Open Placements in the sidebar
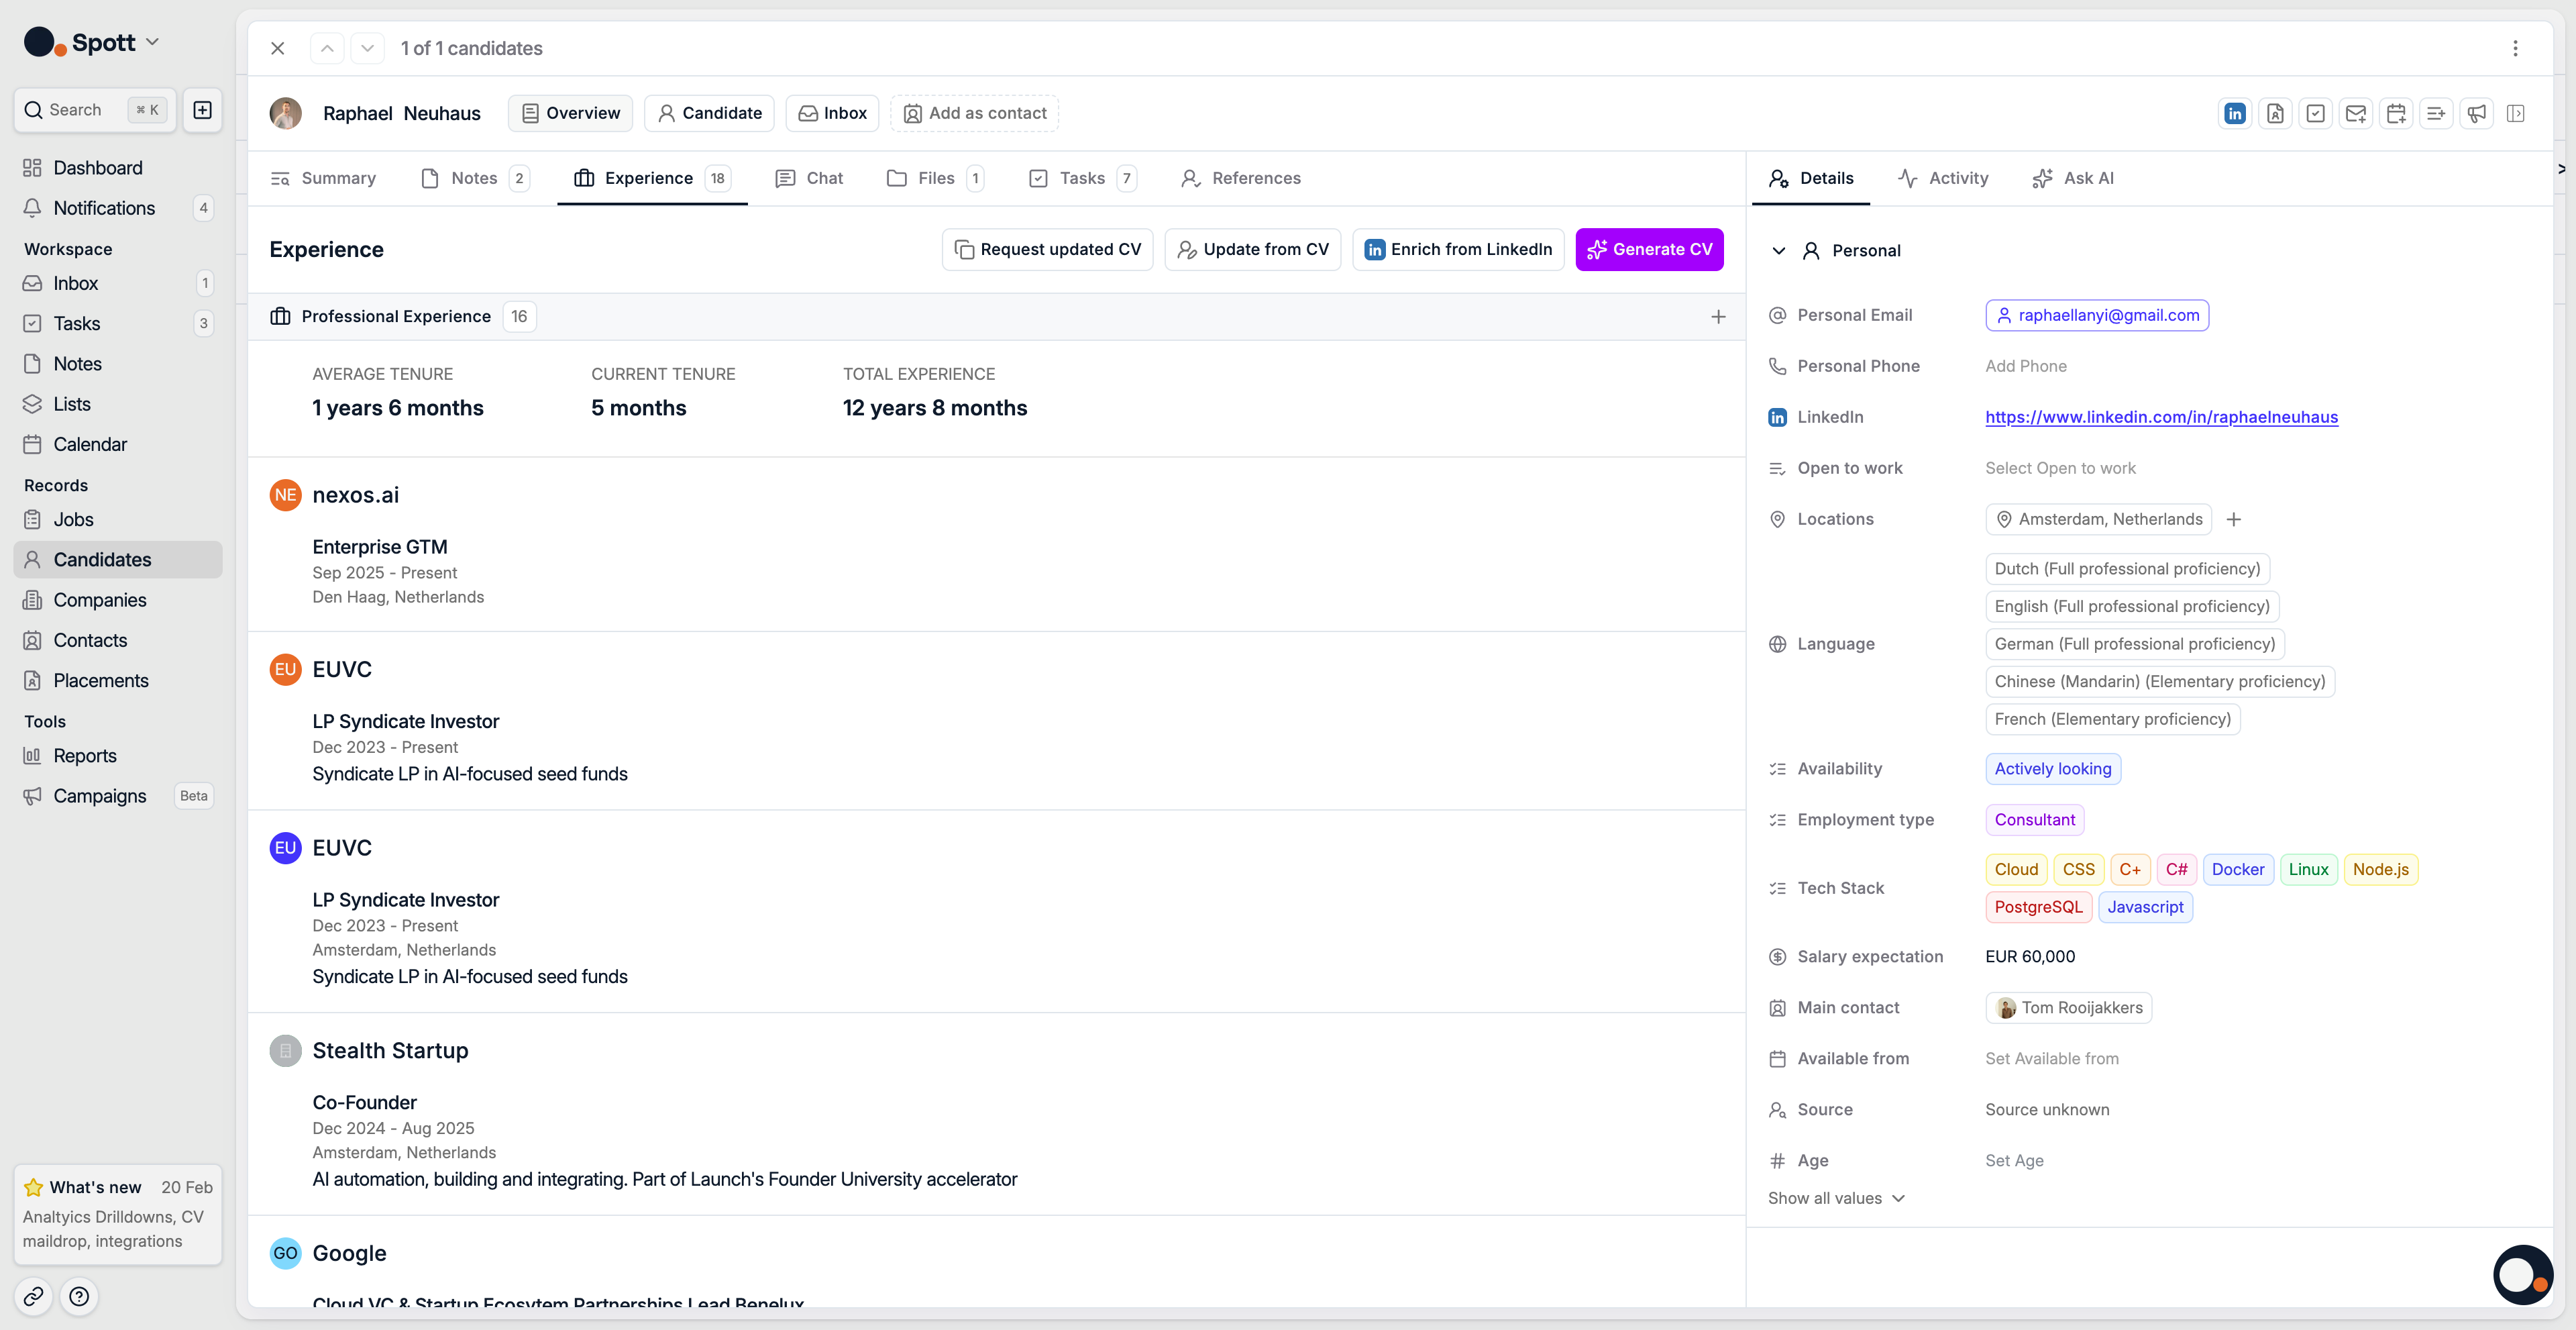The height and width of the screenshot is (1330, 2576). tap(118, 680)
